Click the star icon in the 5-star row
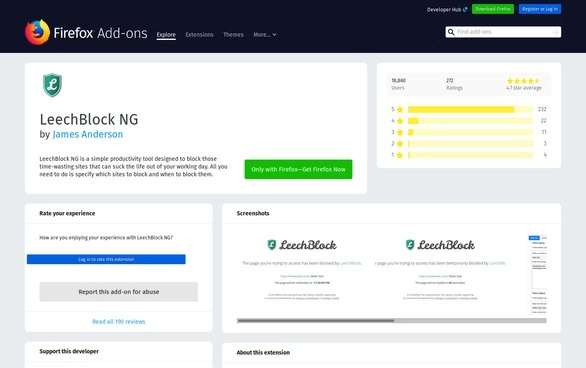This screenshot has width=586, height=368. click(400, 109)
